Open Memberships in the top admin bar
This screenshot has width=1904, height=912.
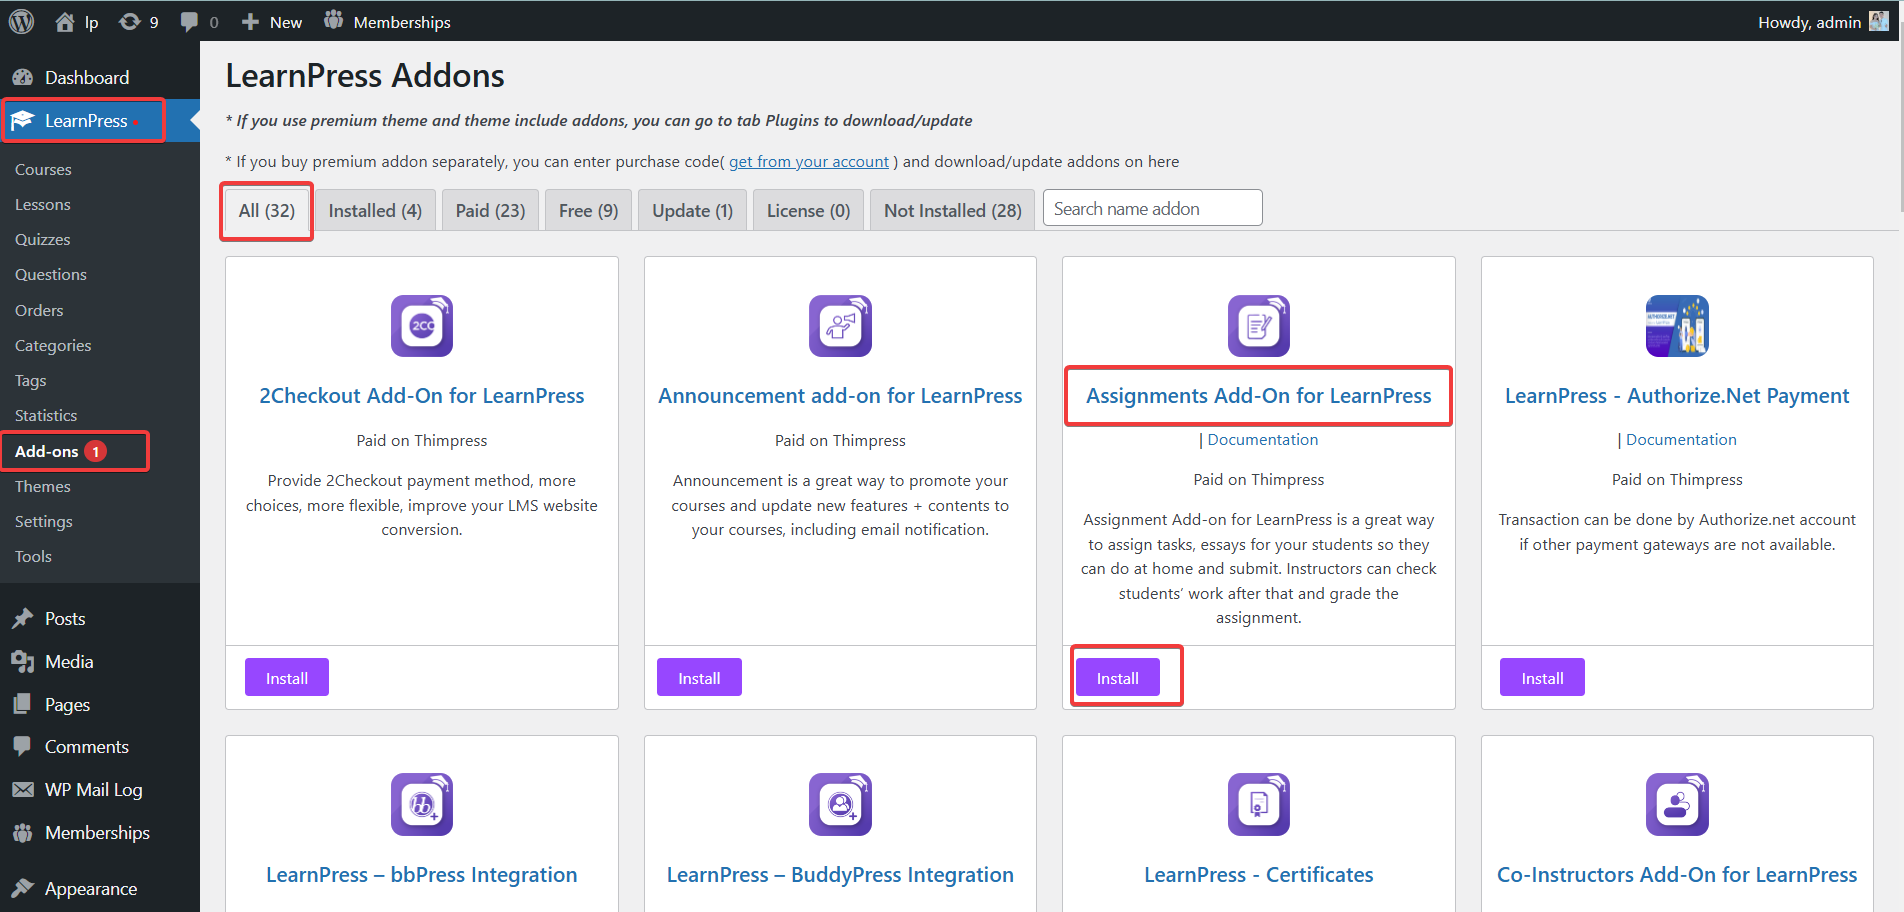tap(387, 21)
